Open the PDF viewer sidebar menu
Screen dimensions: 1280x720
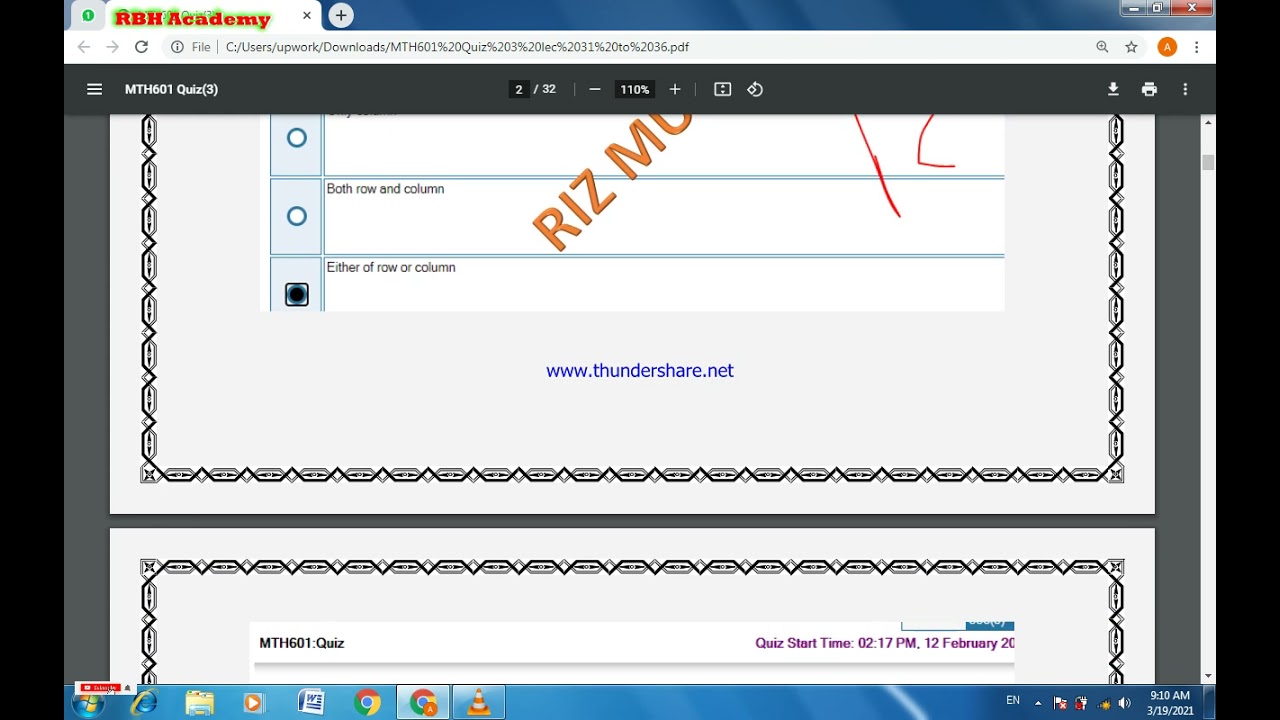94,89
